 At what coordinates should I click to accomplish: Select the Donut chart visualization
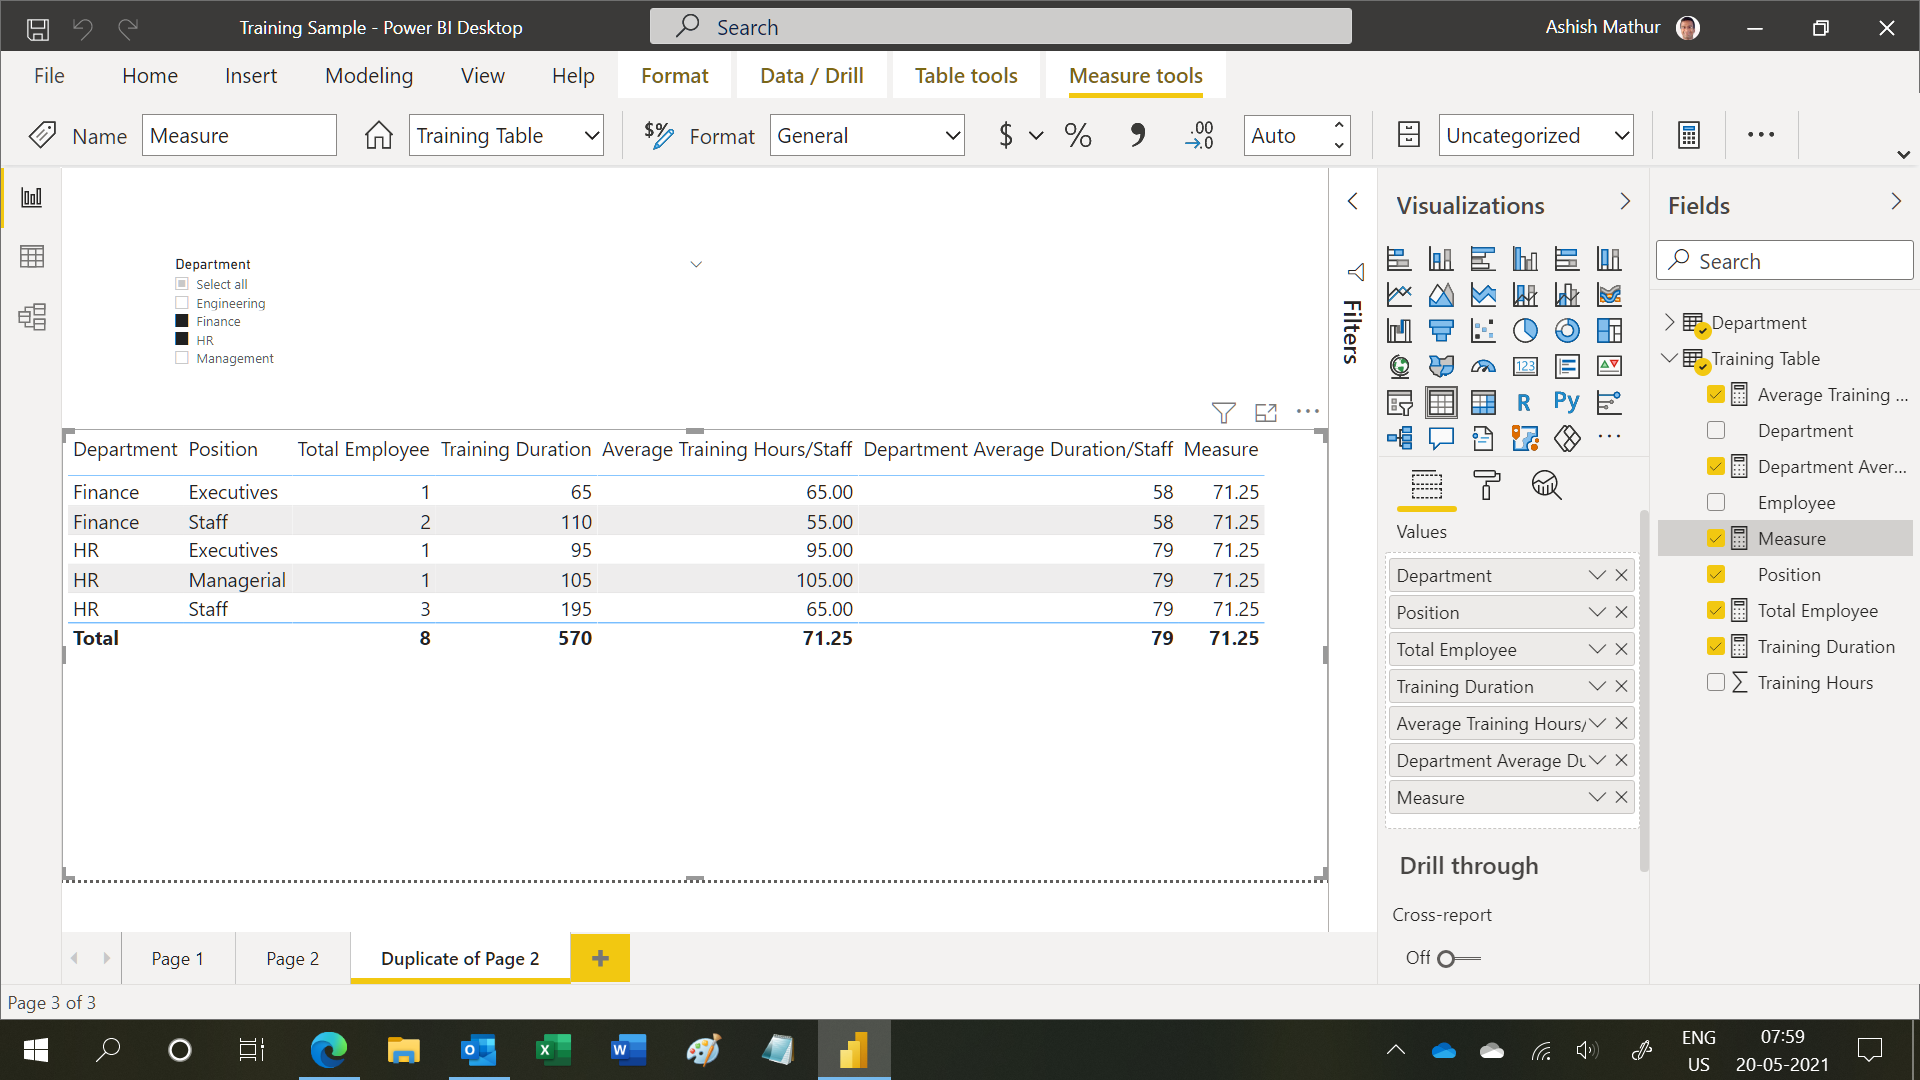pyautogui.click(x=1567, y=331)
